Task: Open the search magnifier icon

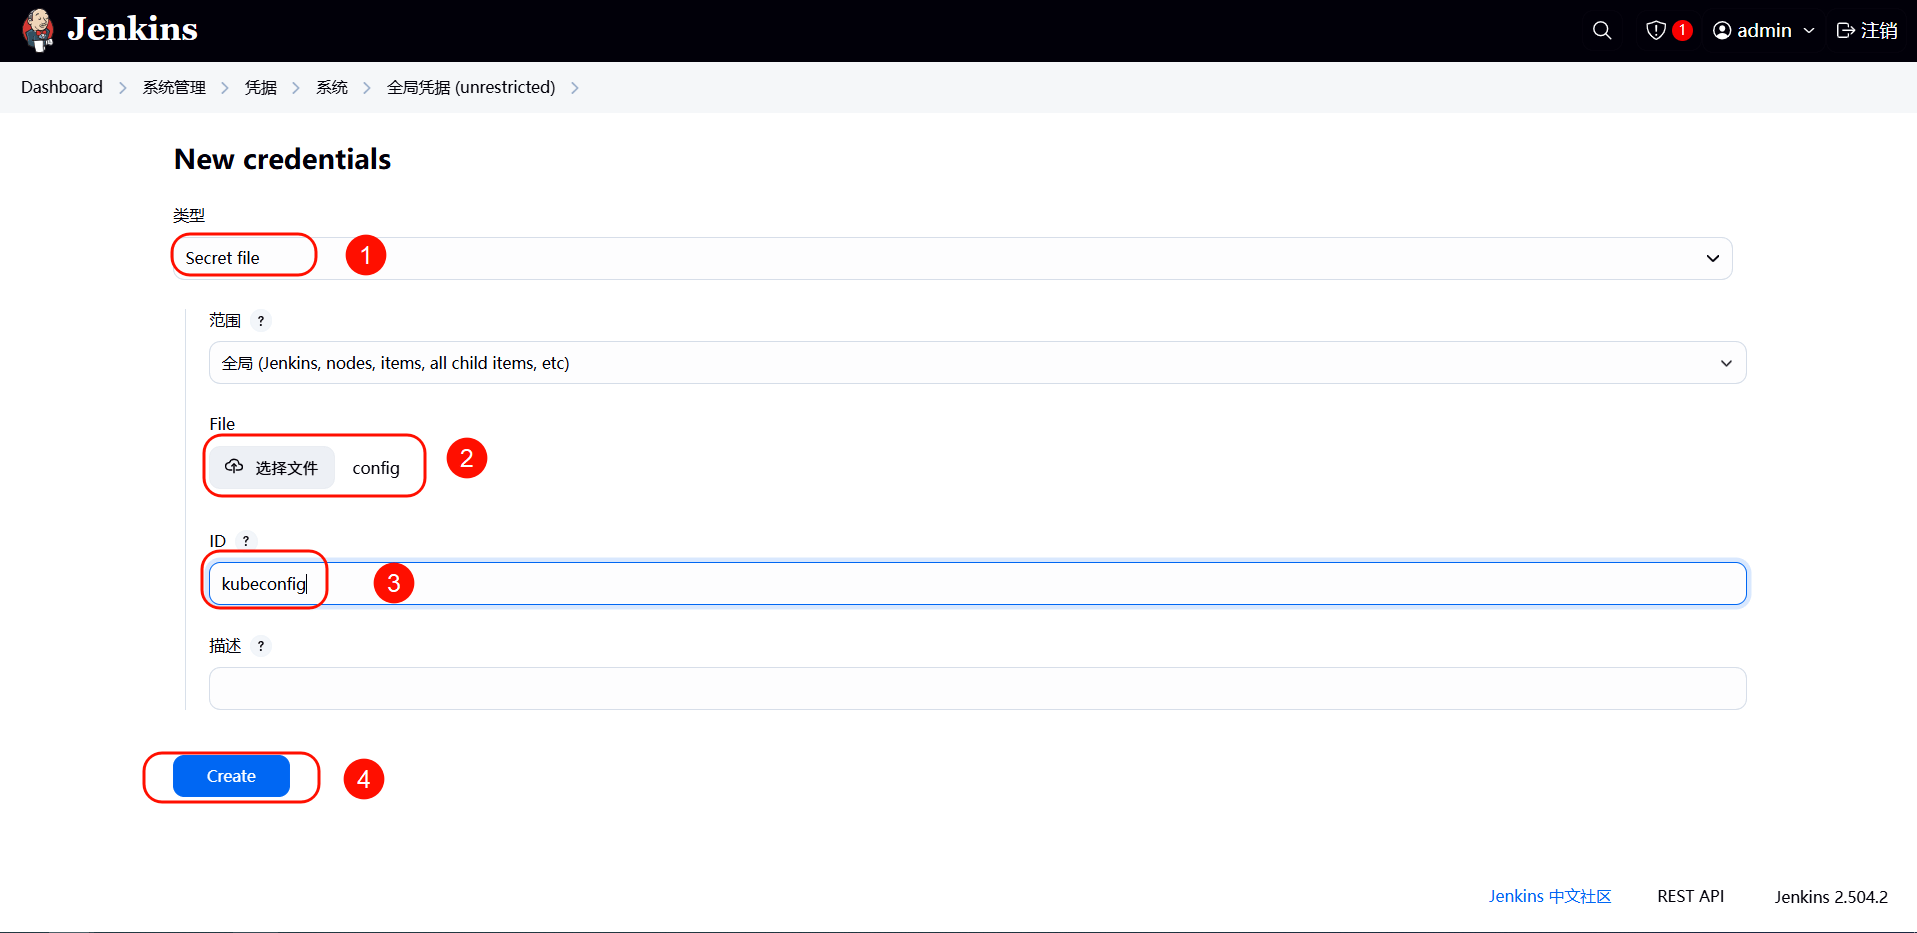Action: [1601, 30]
